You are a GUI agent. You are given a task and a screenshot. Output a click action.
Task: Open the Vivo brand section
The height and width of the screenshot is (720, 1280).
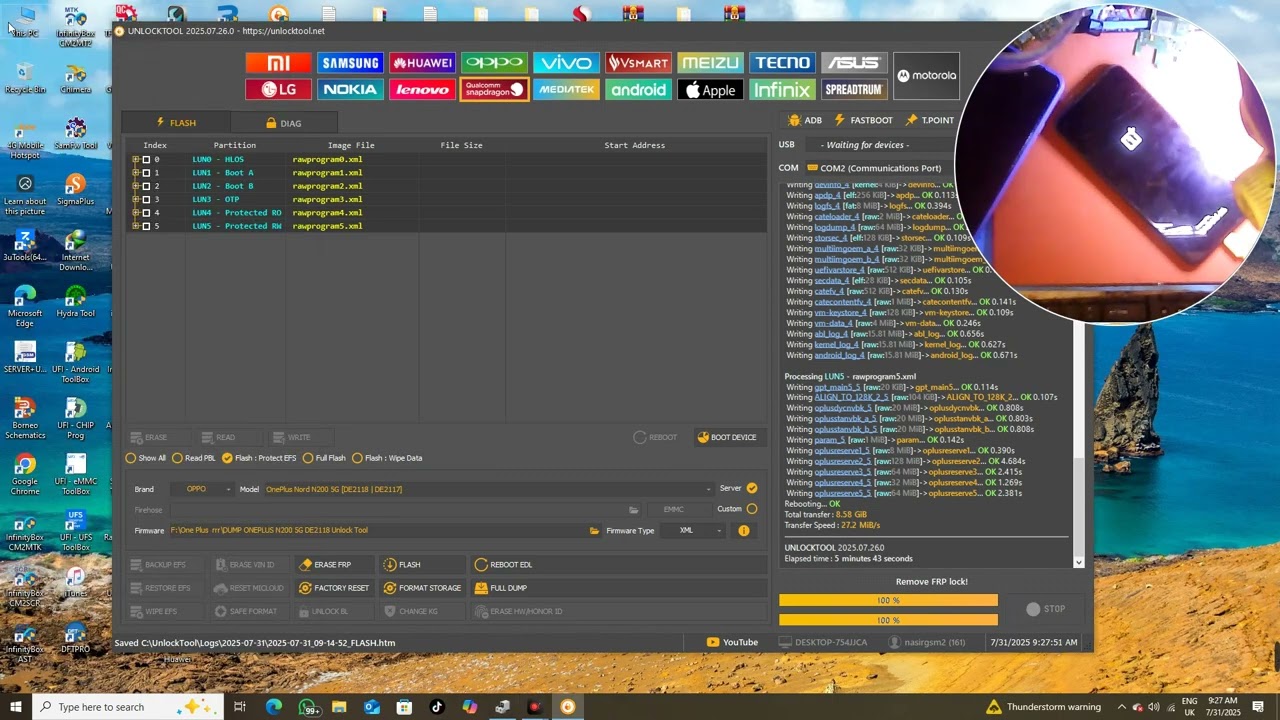[566, 63]
